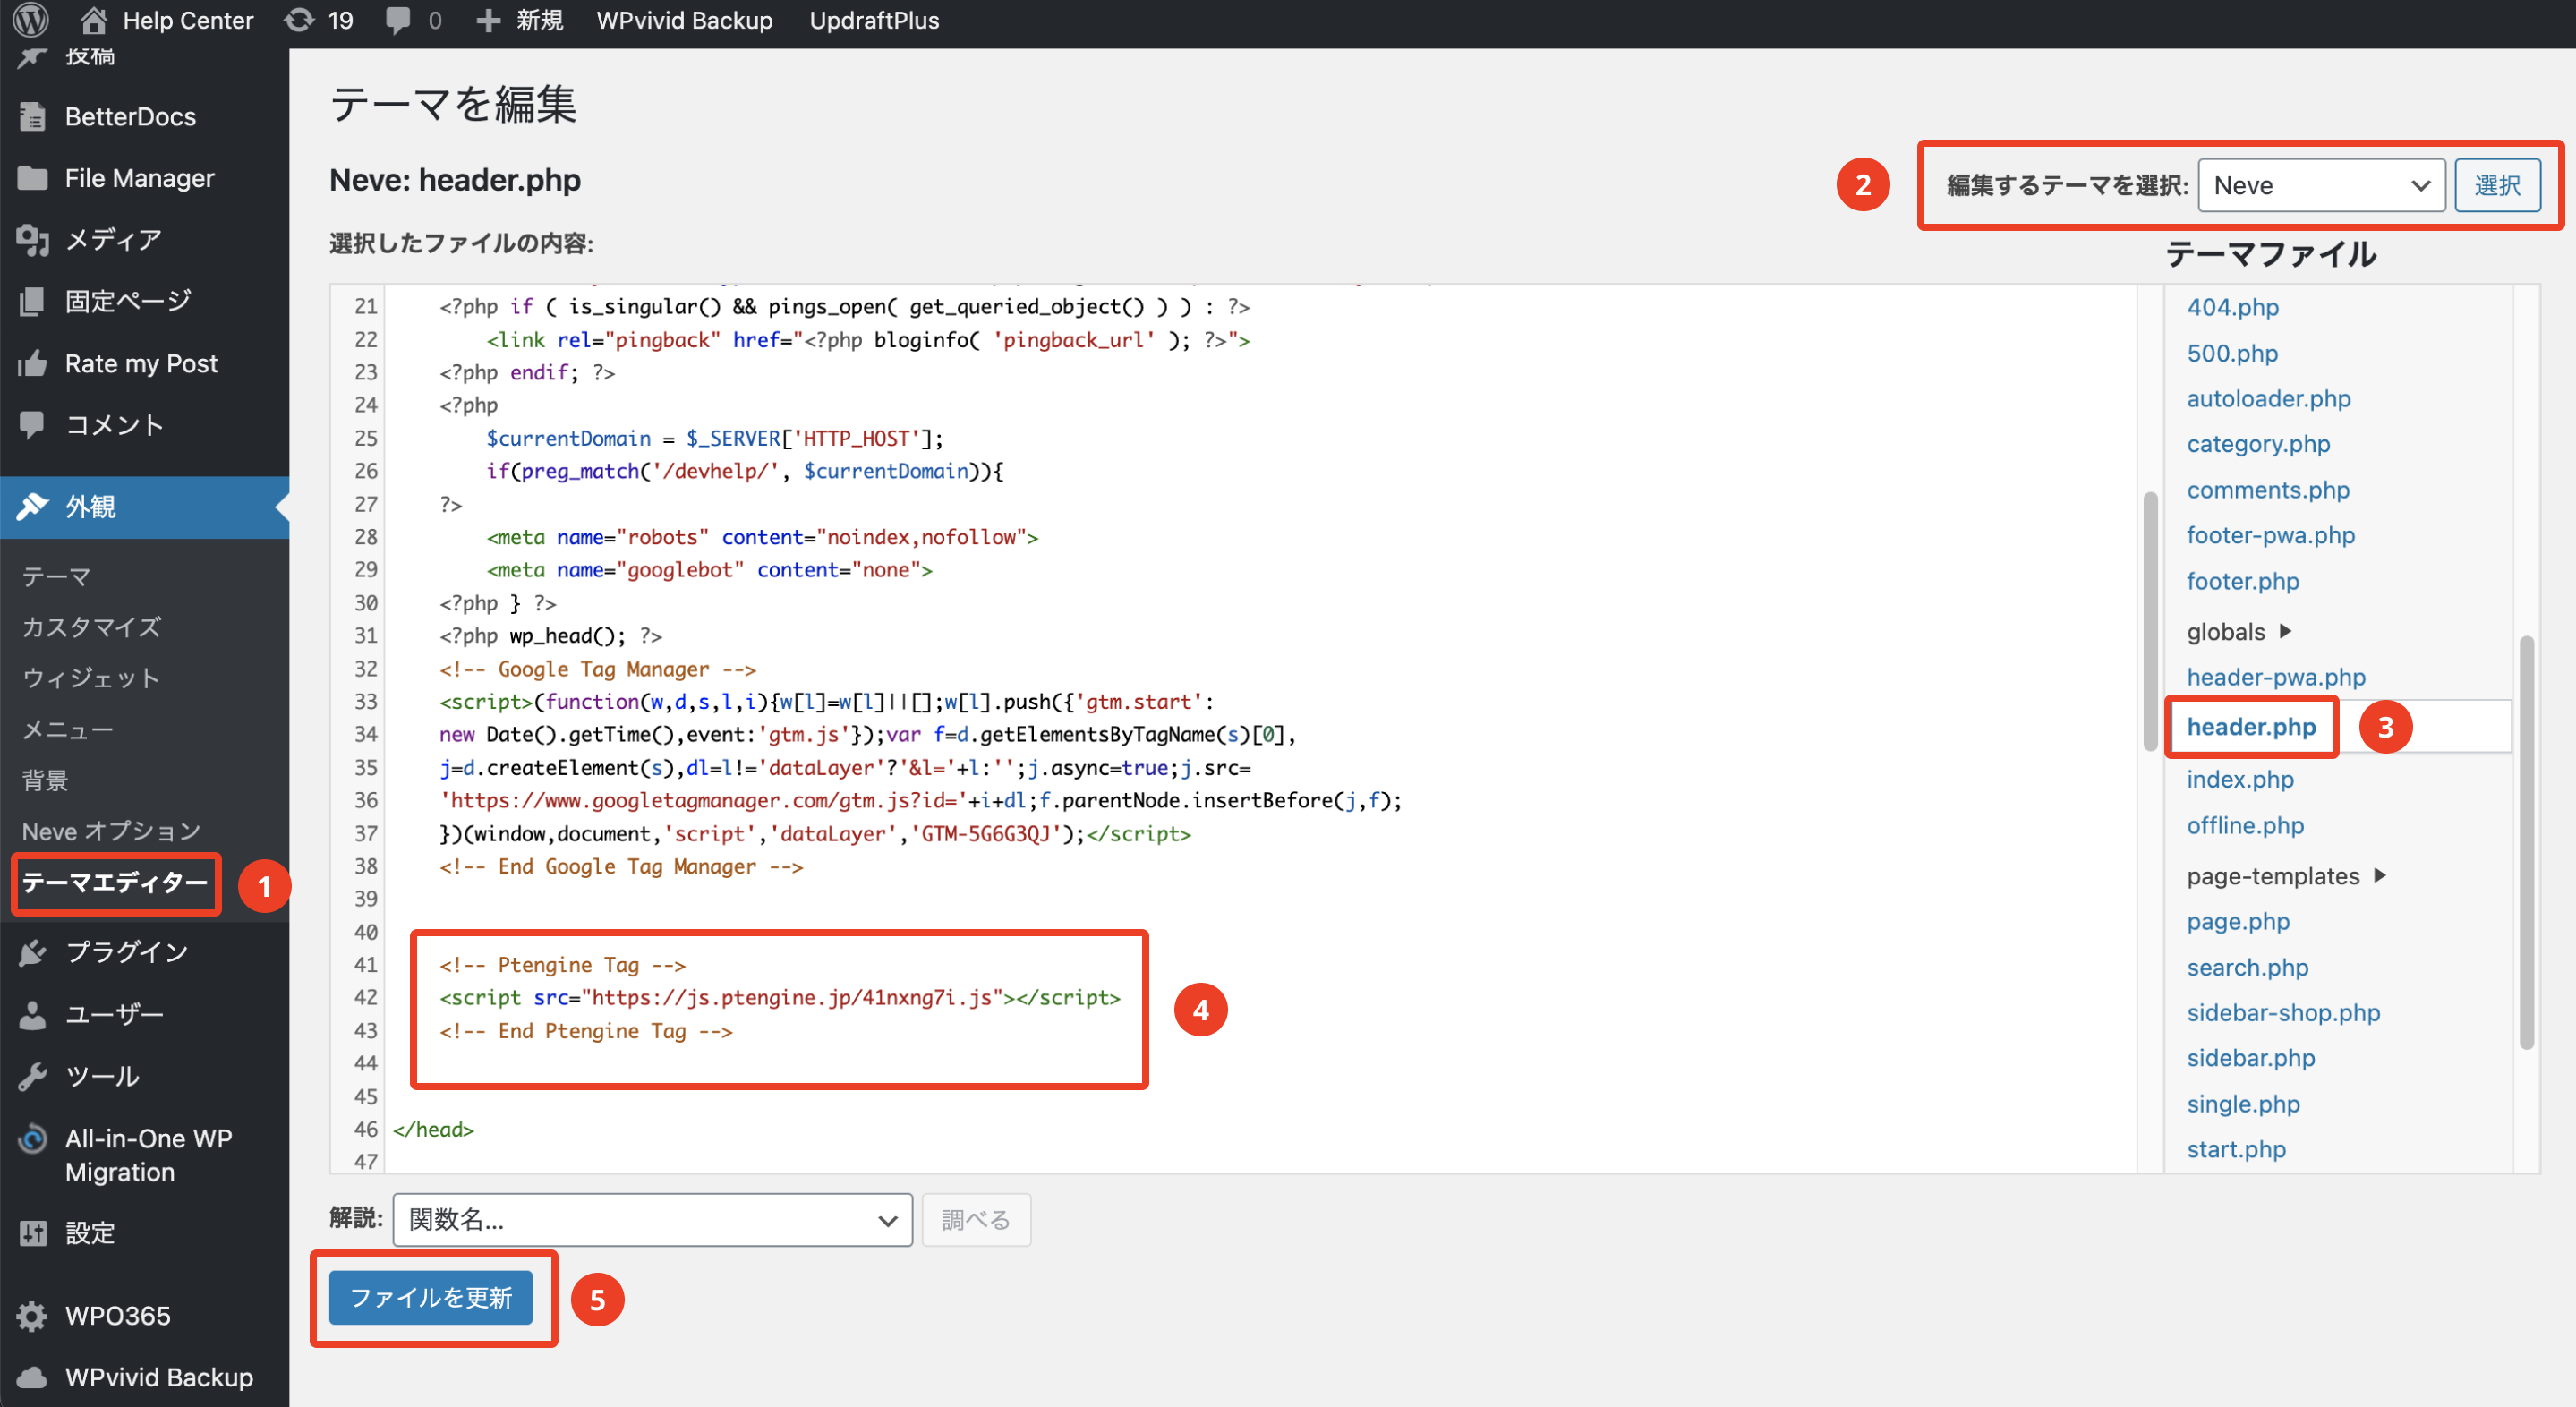The height and width of the screenshot is (1407, 2576).
Task: Open category.php theme file
Action: tap(2258, 444)
